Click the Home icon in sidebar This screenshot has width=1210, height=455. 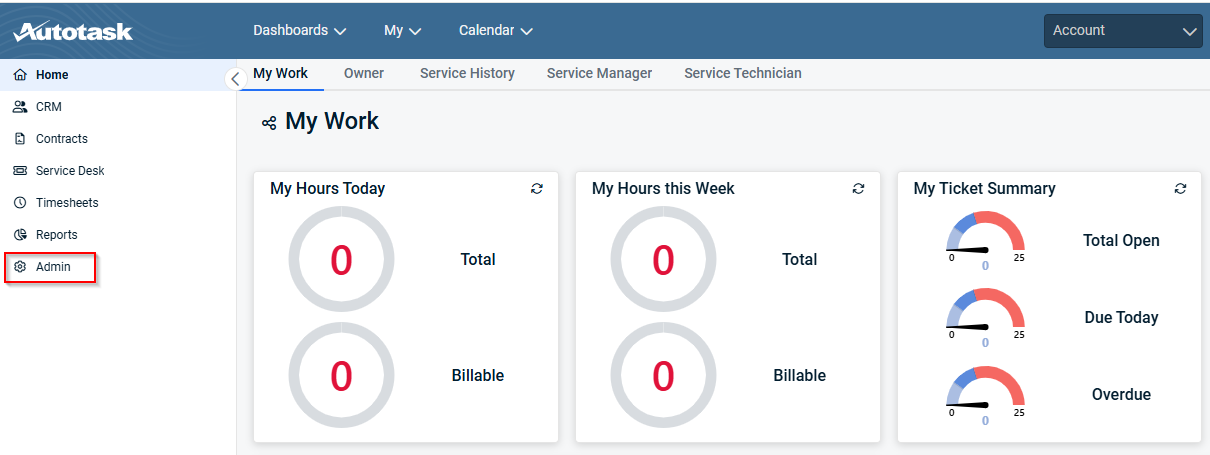[20, 75]
